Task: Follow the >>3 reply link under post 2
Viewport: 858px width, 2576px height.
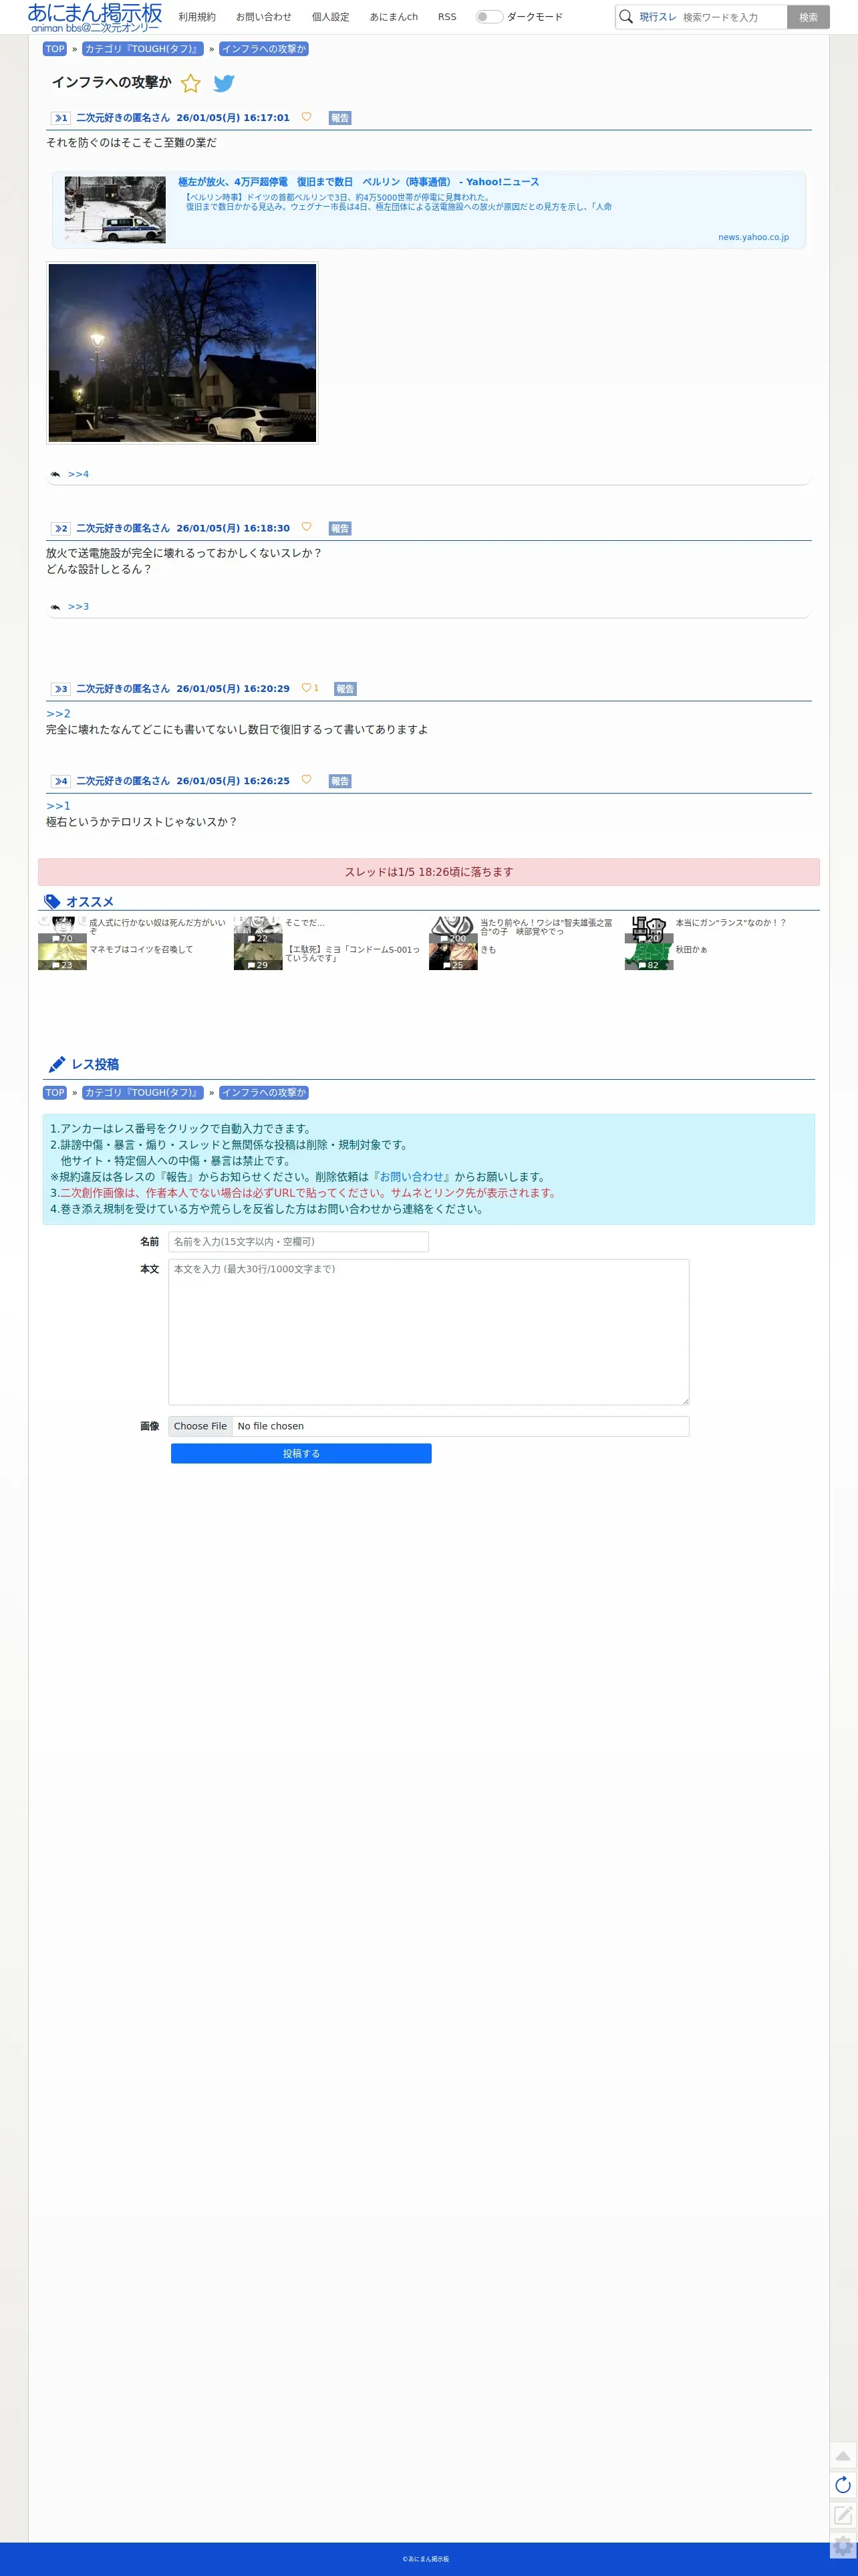Action: click(78, 606)
